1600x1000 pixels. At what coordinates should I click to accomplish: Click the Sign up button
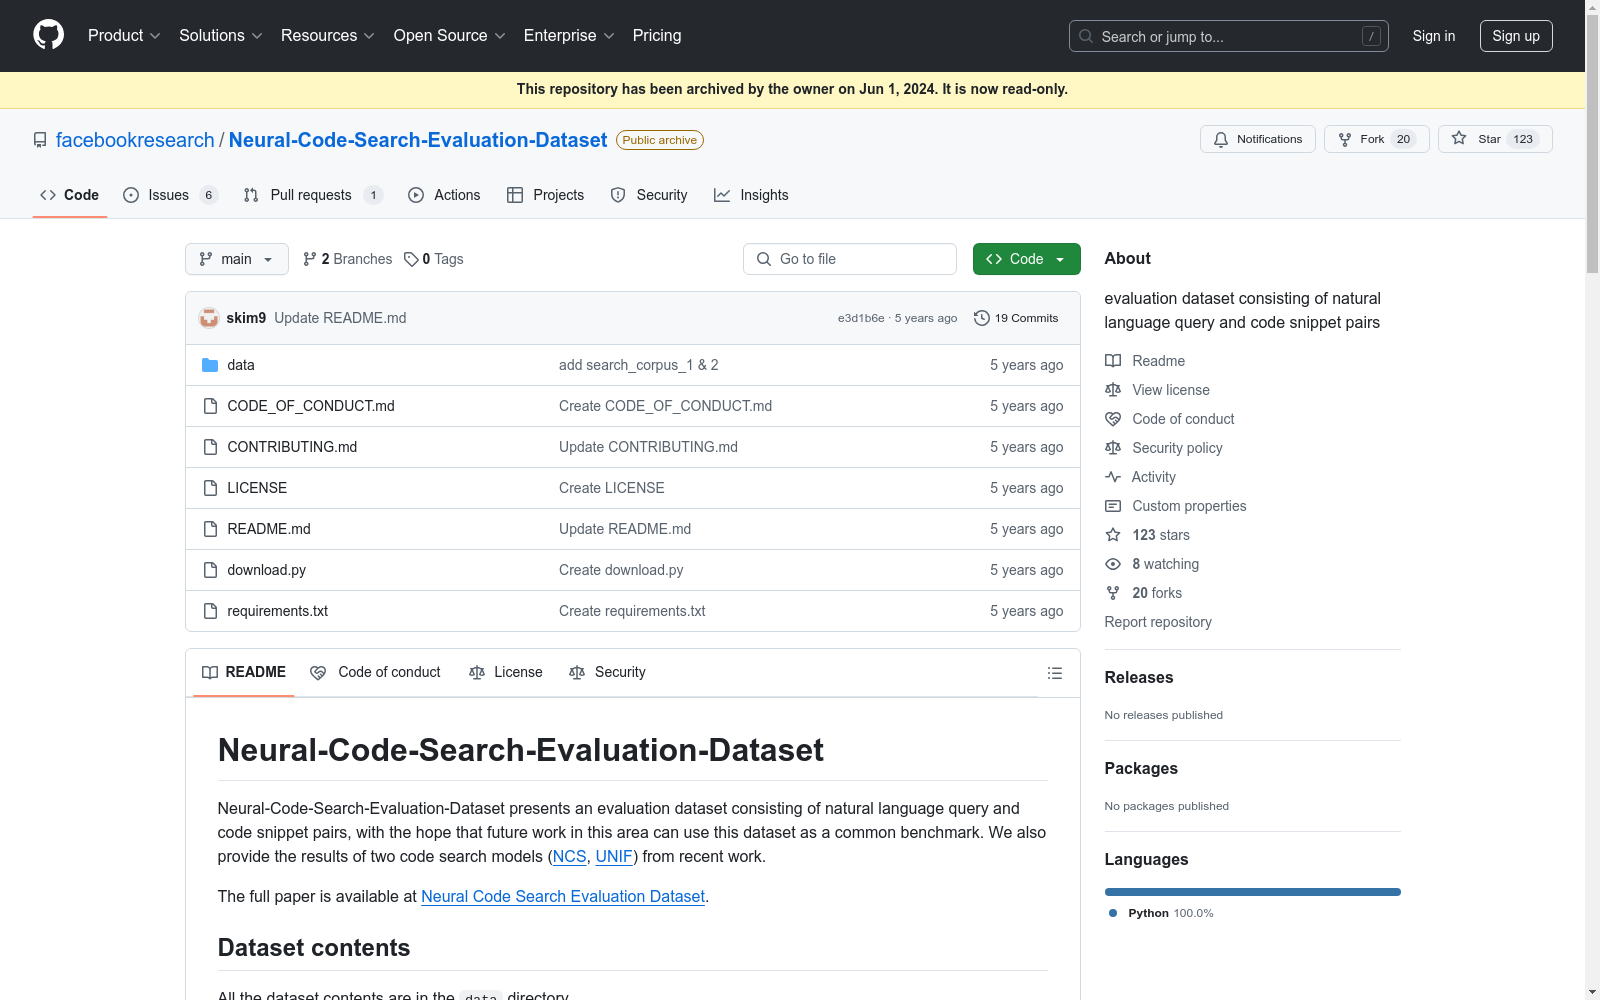pos(1516,36)
